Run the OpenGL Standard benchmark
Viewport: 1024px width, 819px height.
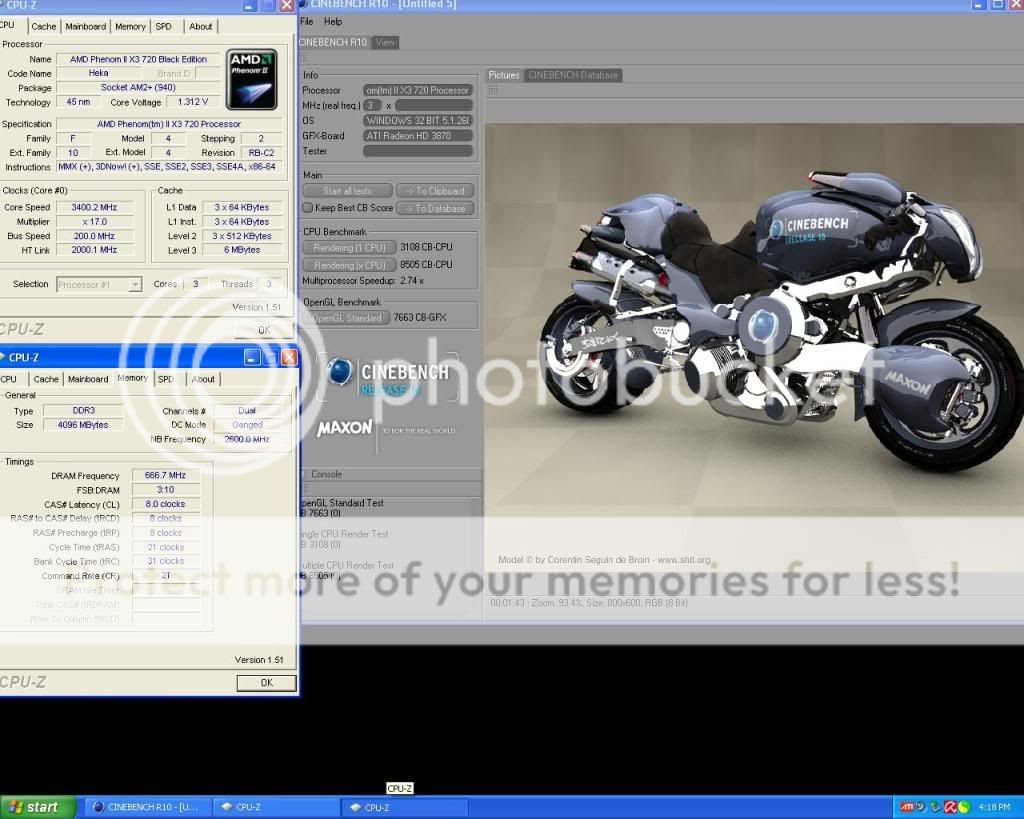(x=346, y=318)
